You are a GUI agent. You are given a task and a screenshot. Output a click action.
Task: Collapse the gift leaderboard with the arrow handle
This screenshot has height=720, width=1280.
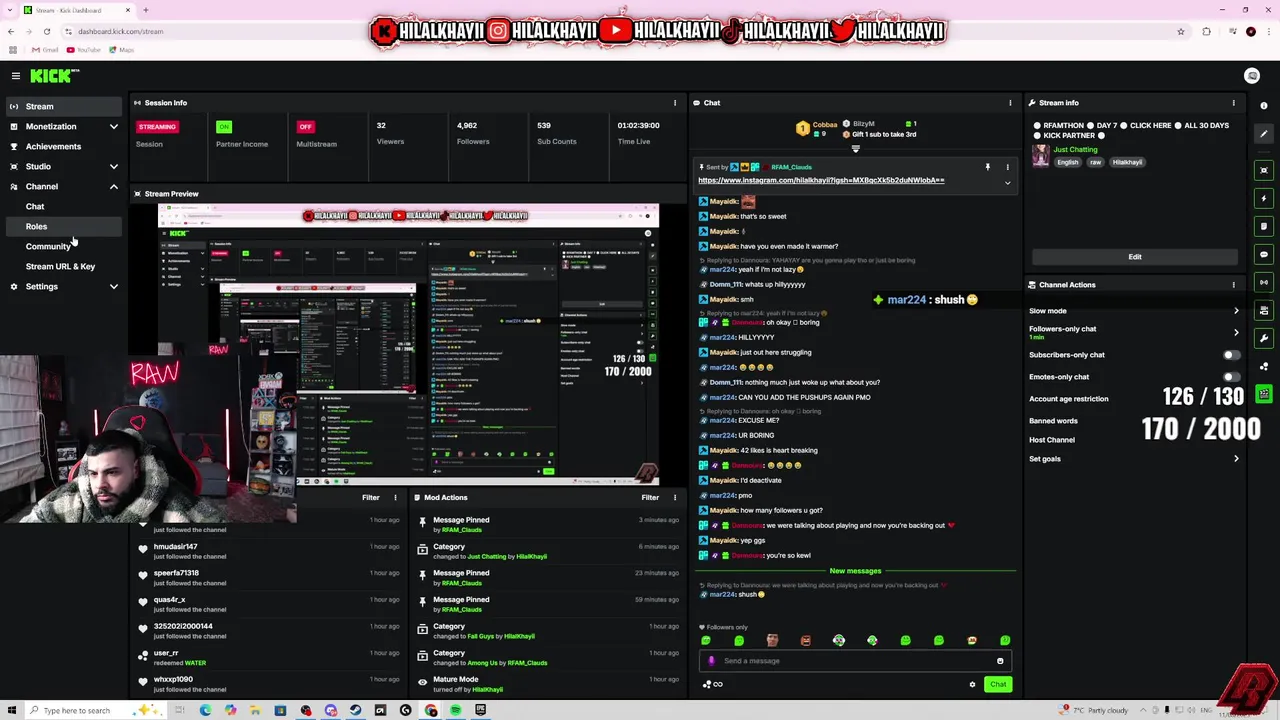[855, 149]
